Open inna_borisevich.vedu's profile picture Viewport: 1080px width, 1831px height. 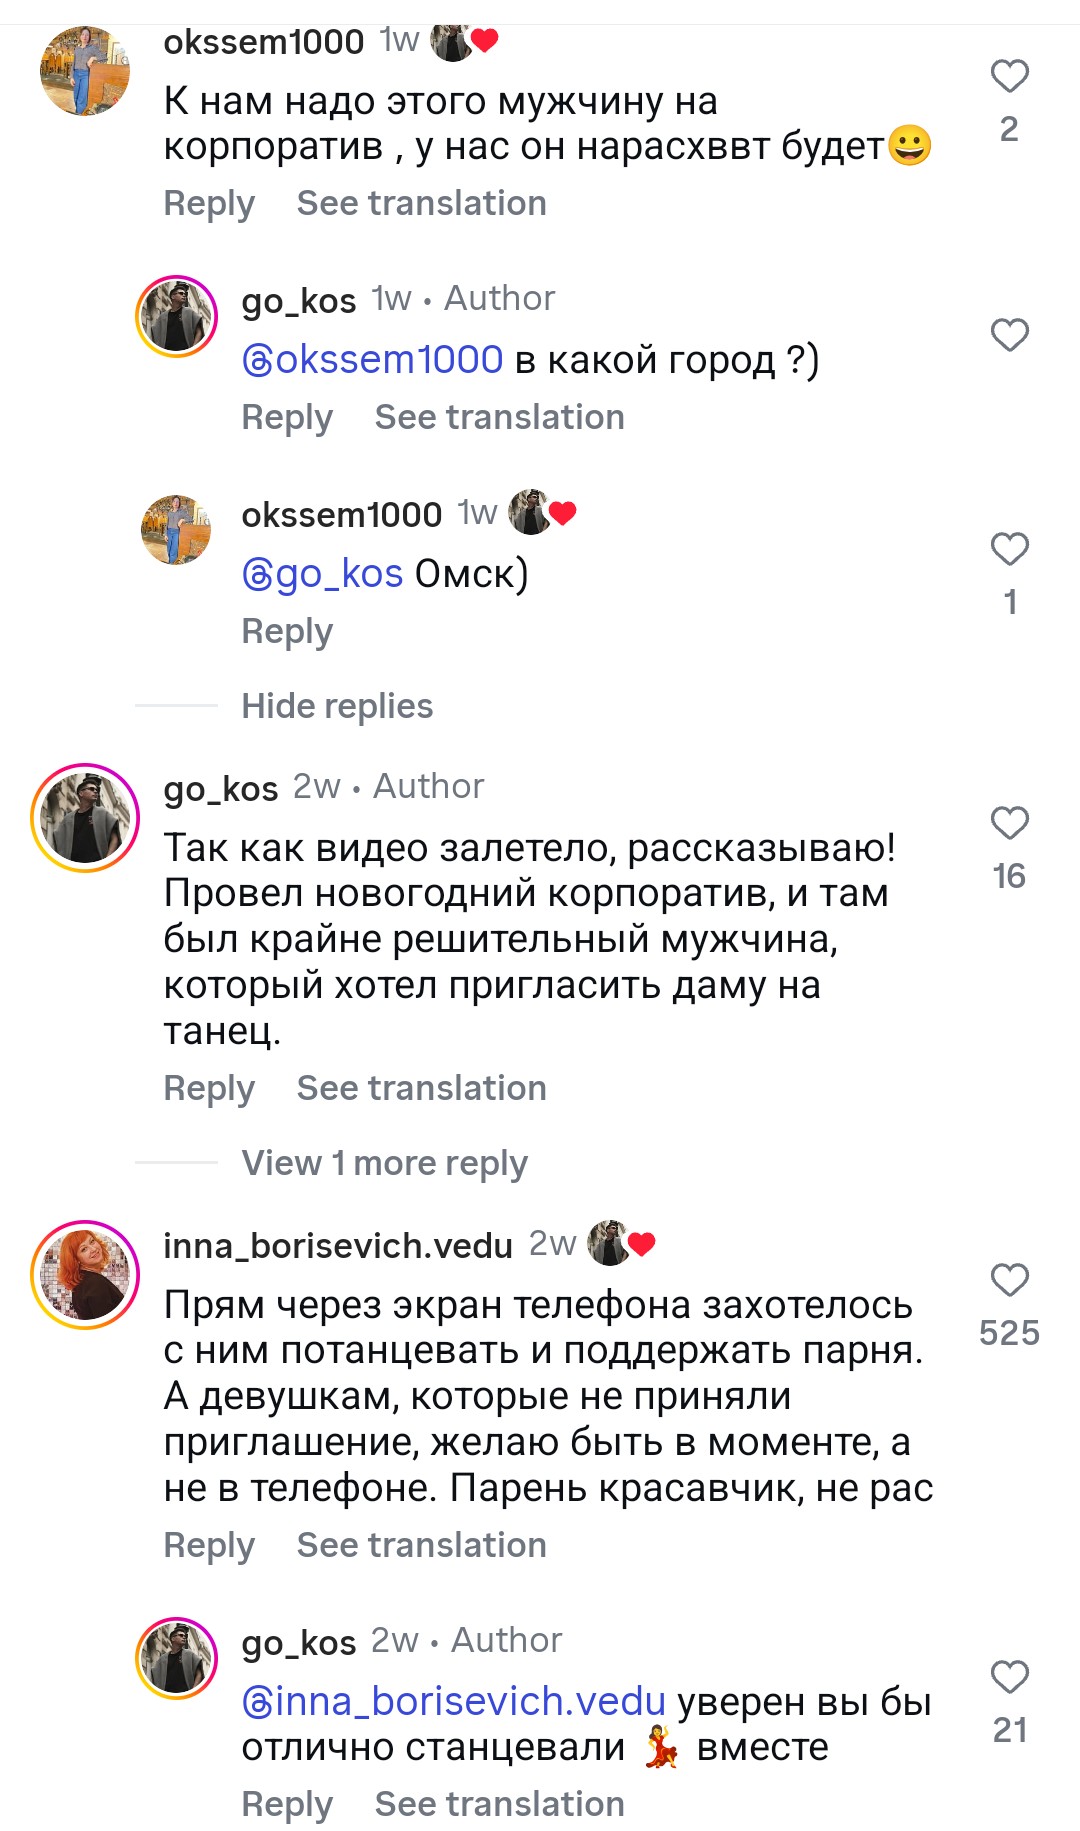(x=85, y=1274)
